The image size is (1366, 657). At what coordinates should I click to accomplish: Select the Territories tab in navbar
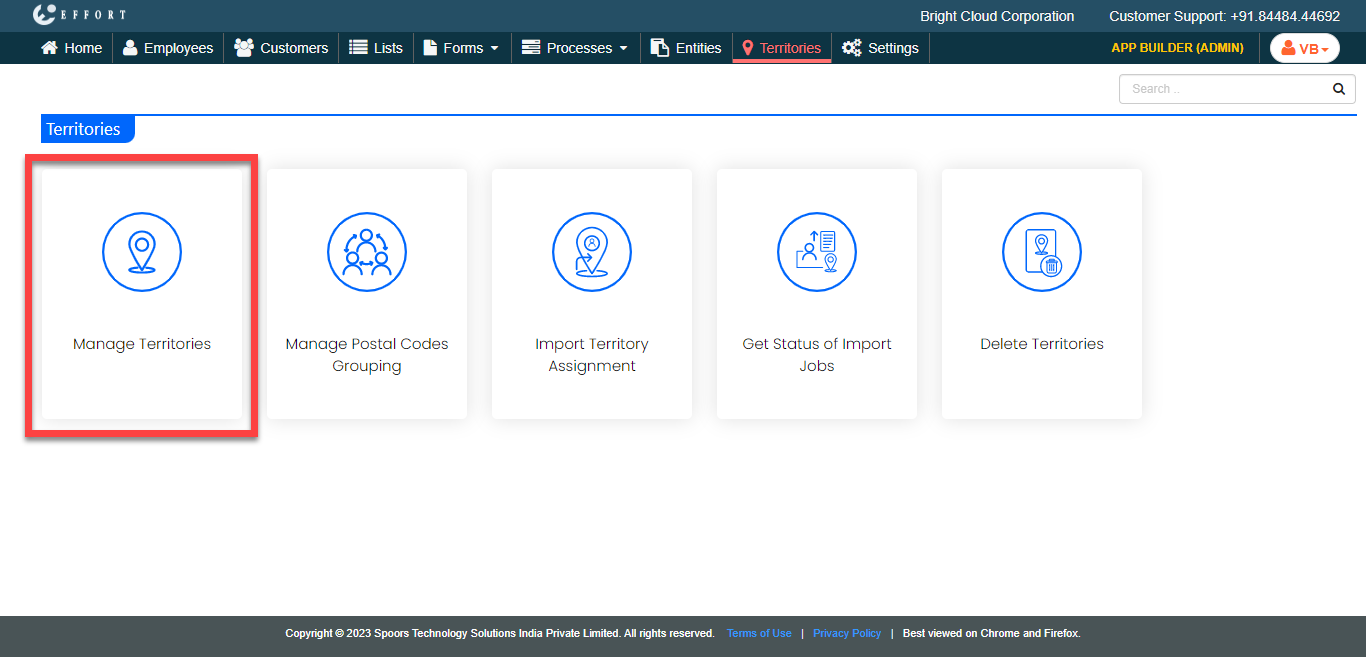(781, 48)
